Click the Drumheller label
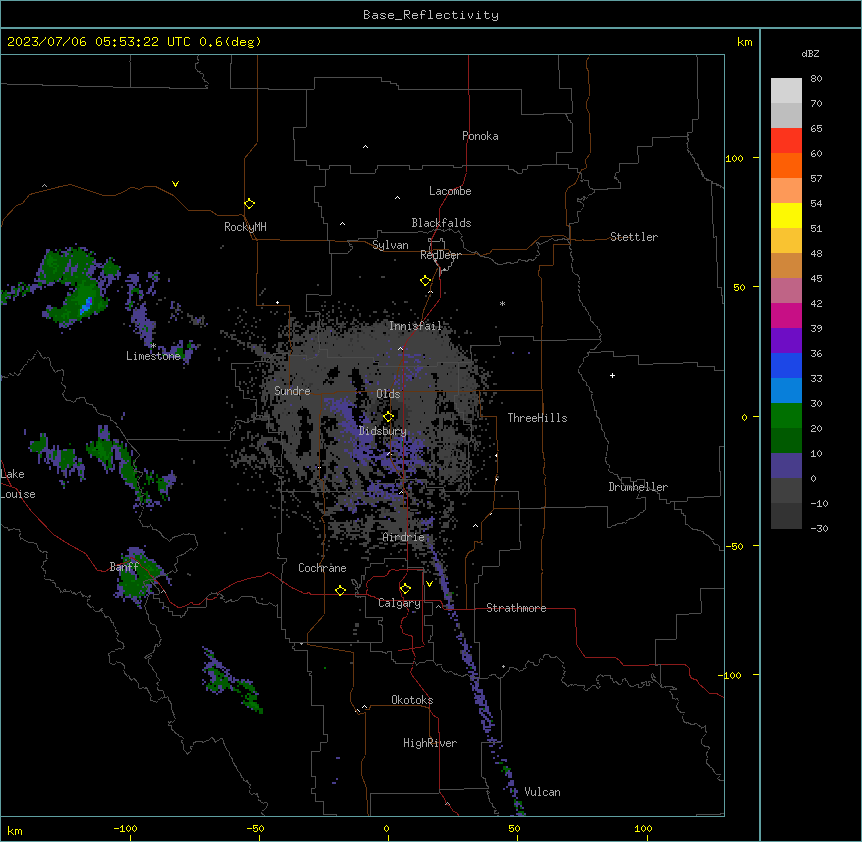The height and width of the screenshot is (842, 862). tap(638, 487)
